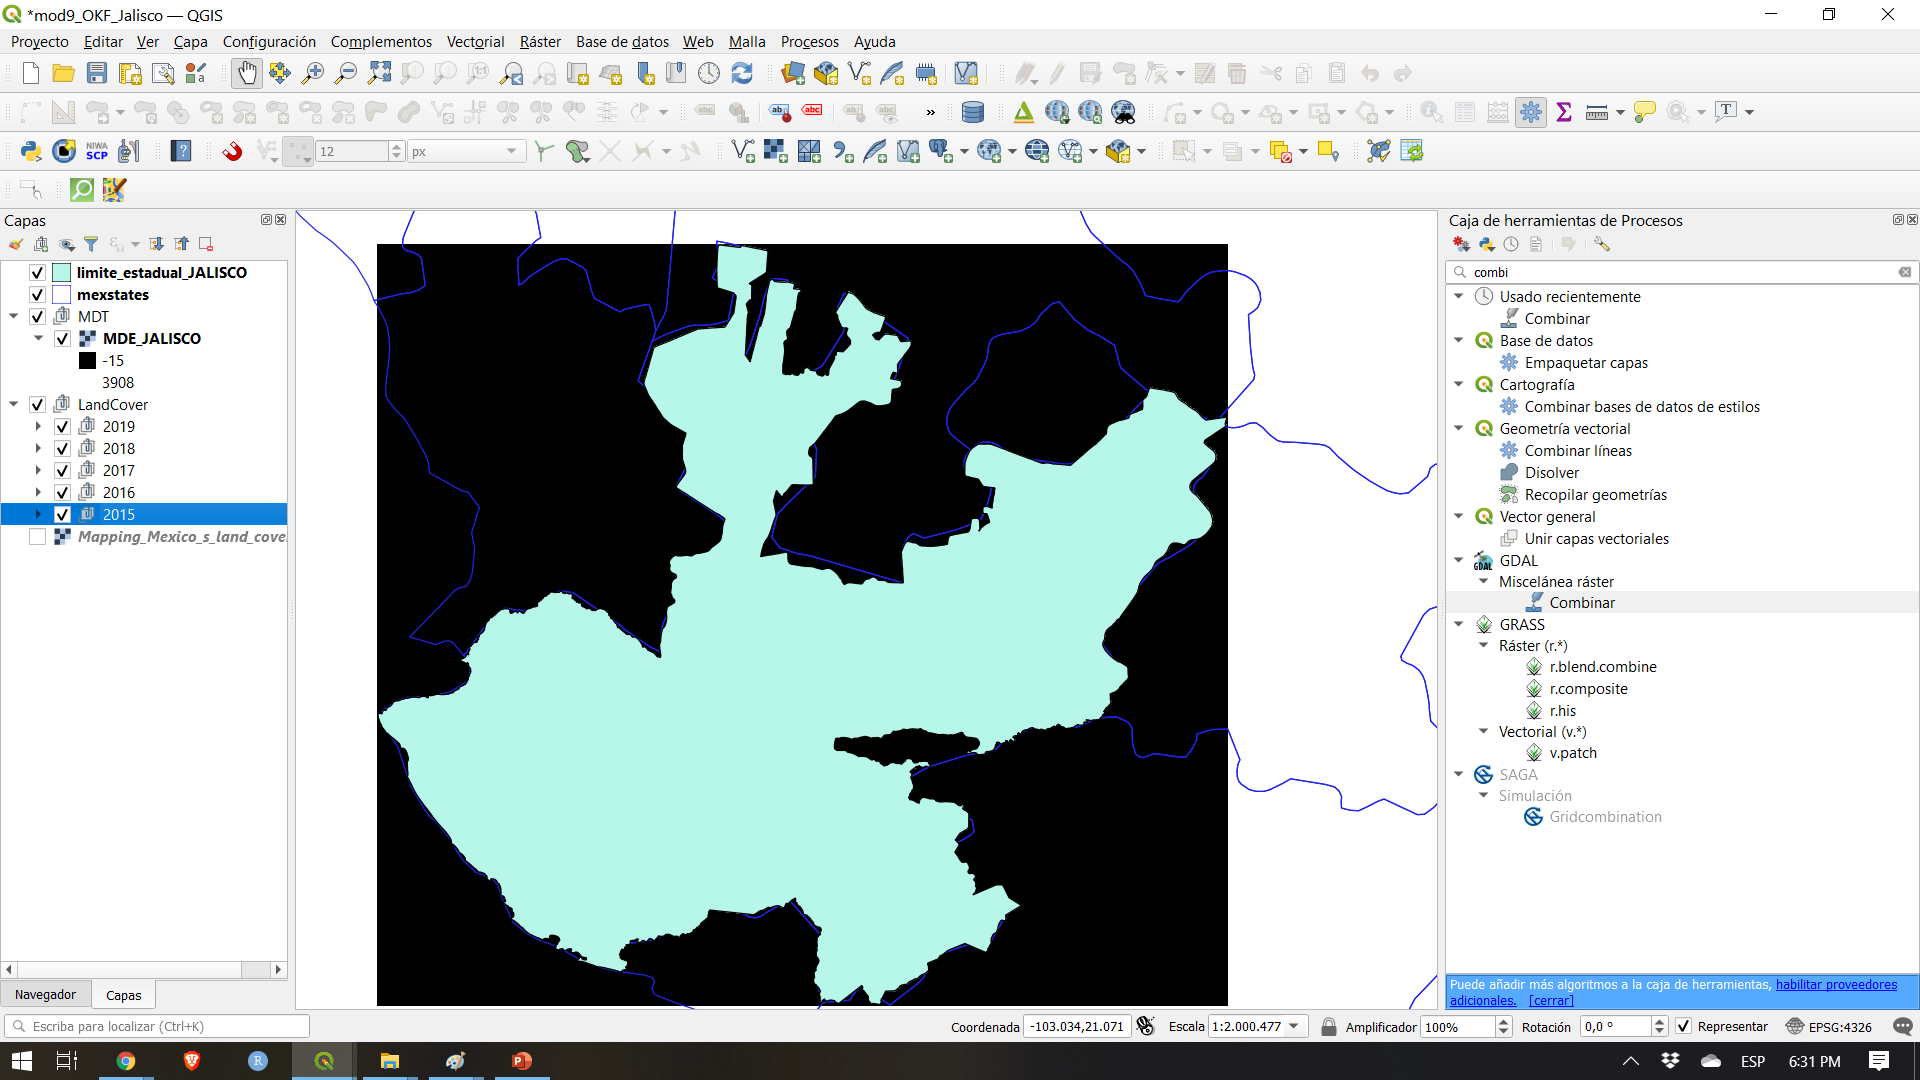This screenshot has width=1920, height=1080.
Task: Click the red magnet snapping icon
Action: point(232,151)
